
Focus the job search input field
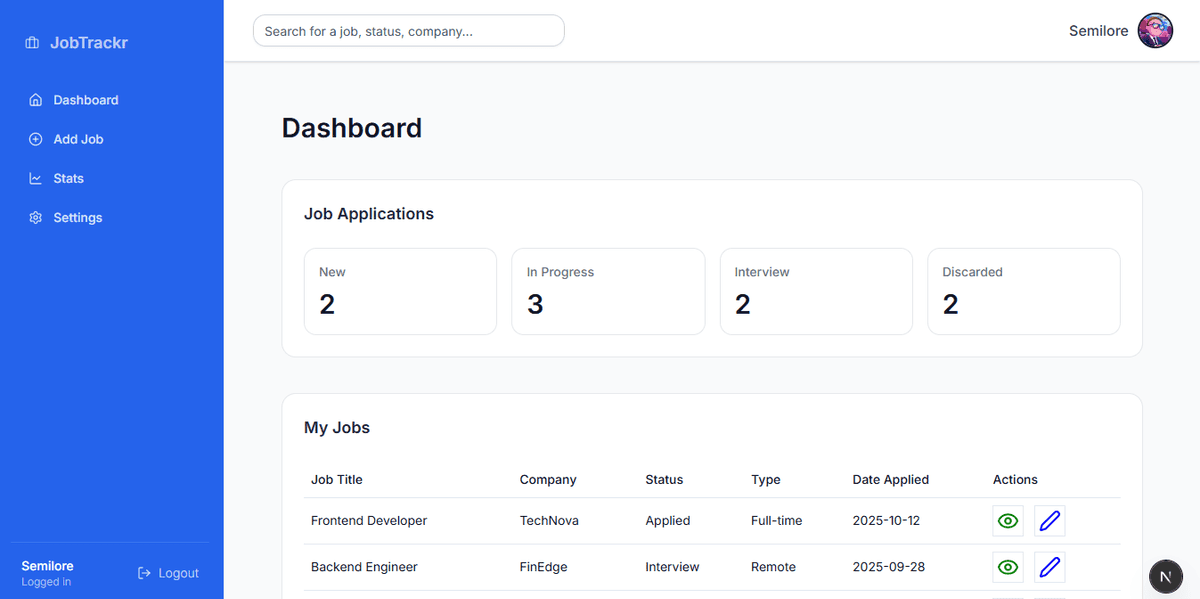coord(409,31)
